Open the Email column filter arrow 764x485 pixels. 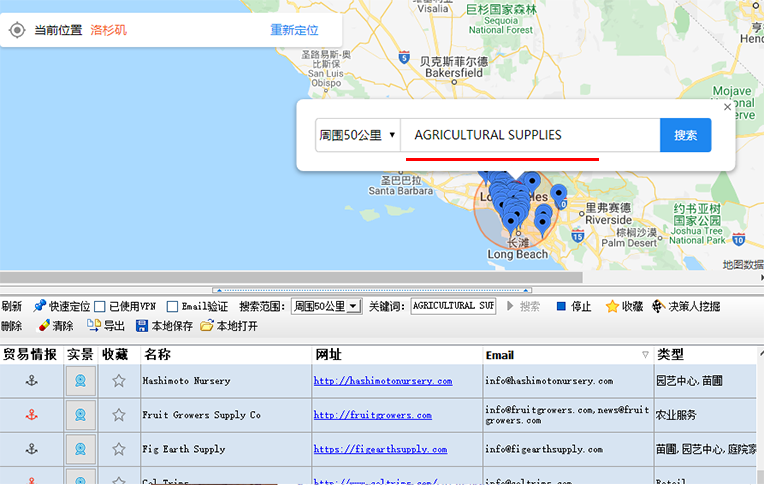[645, 355]
